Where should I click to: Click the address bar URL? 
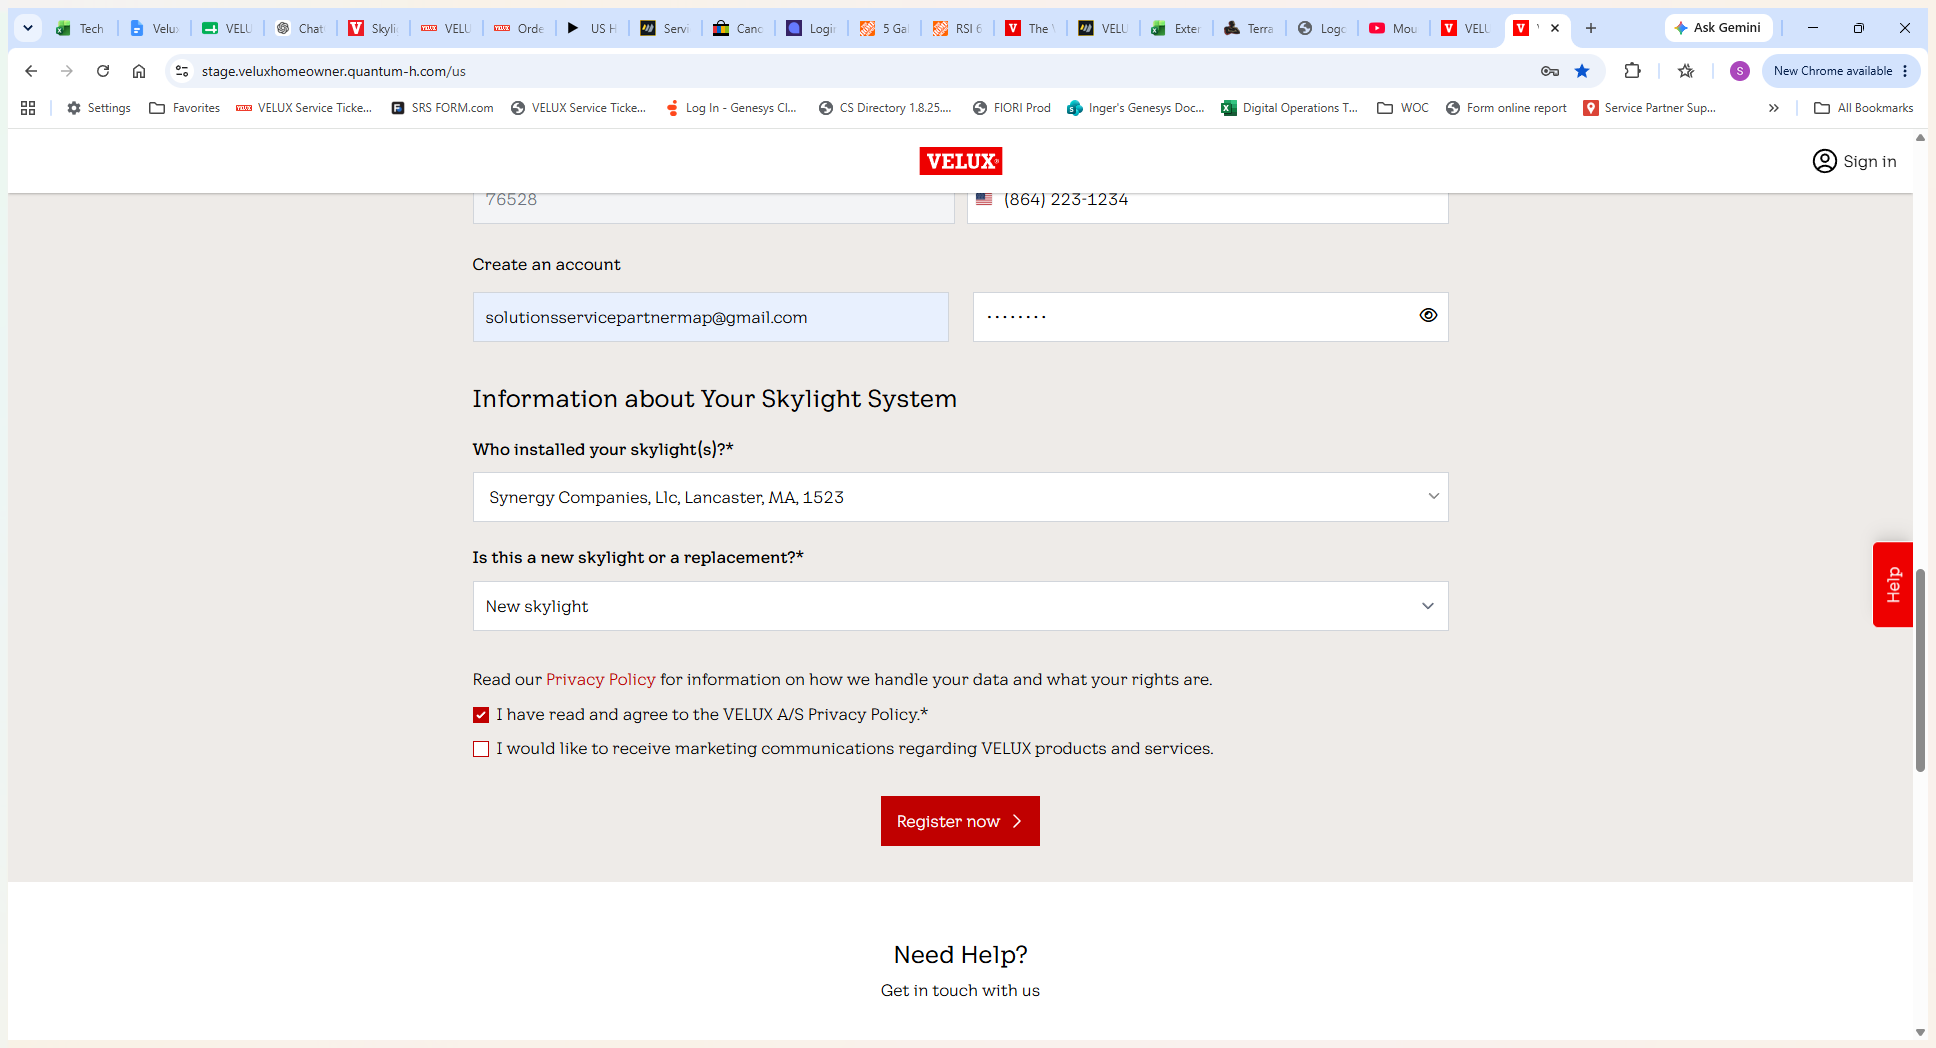pos(334,71)
